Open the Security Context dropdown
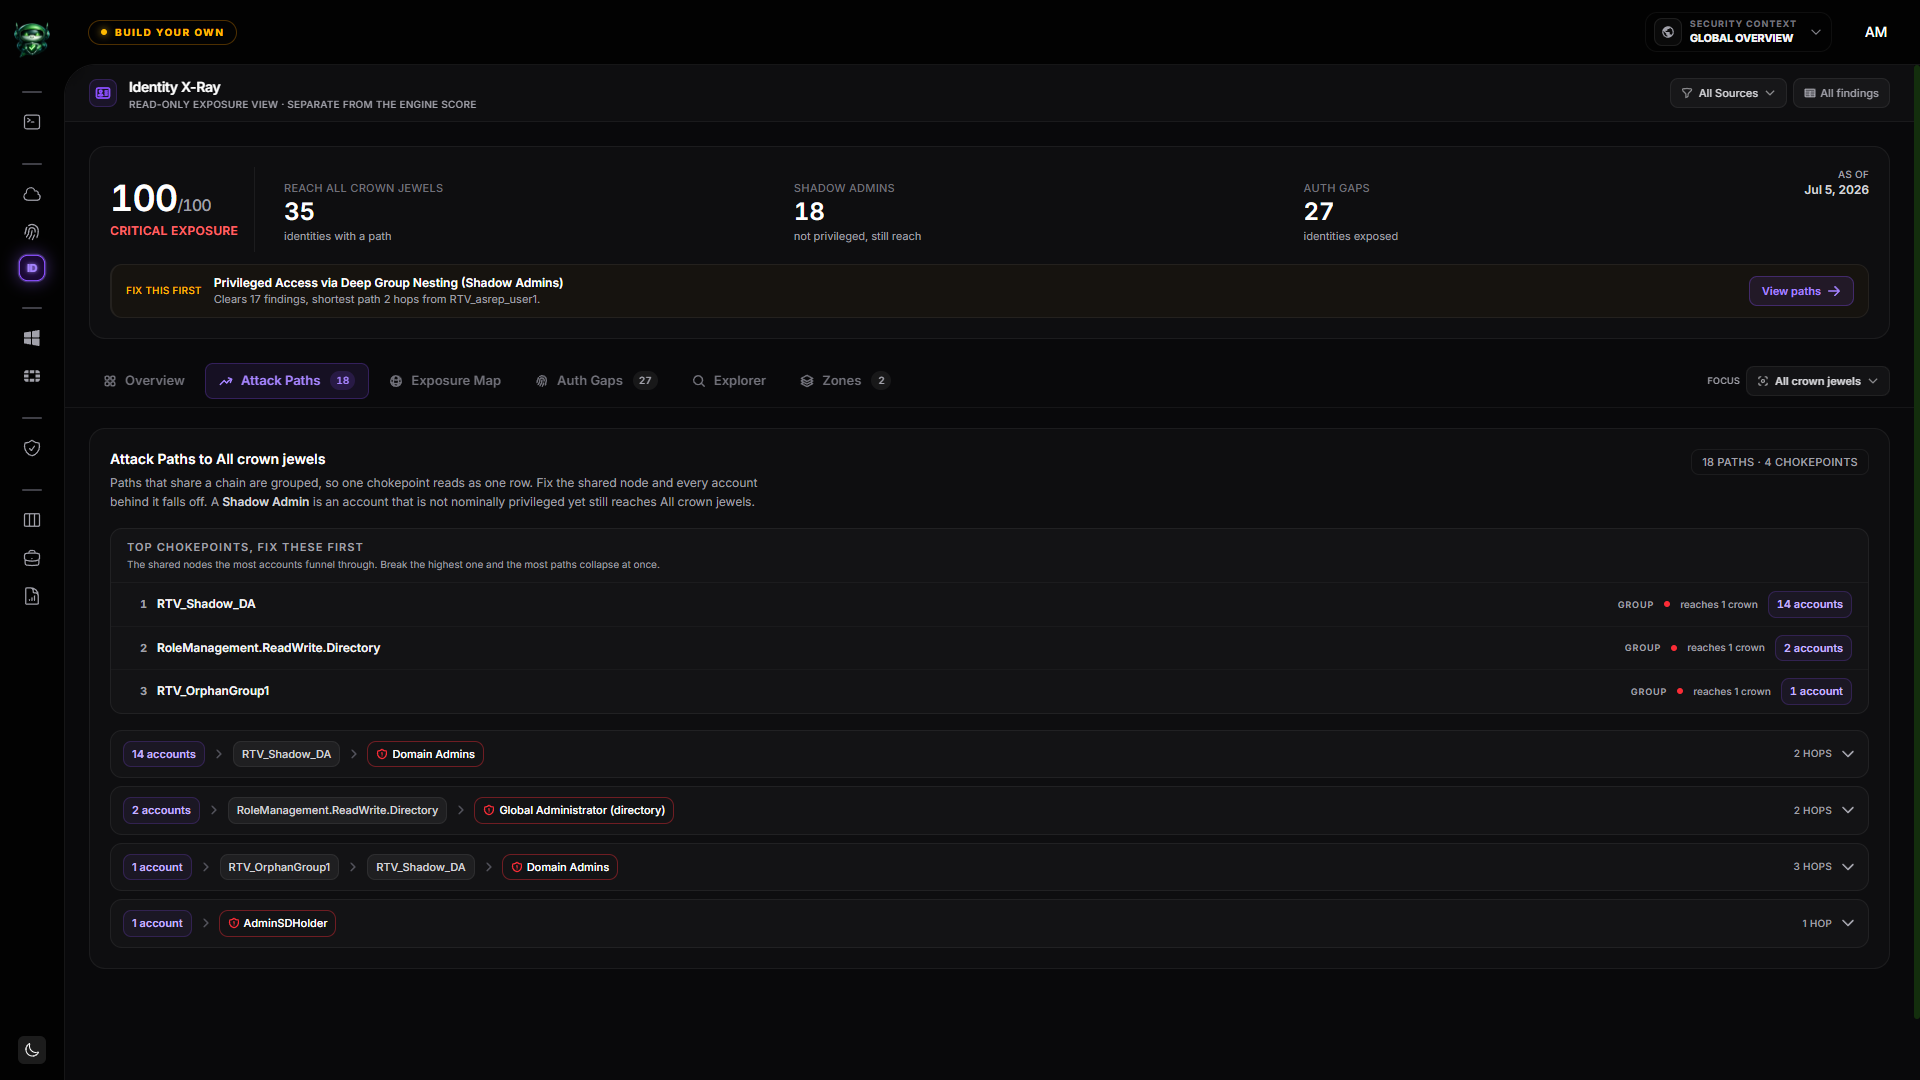Image resolution: width=1920 pixels, height=1080 pixels. [1738, 31]
